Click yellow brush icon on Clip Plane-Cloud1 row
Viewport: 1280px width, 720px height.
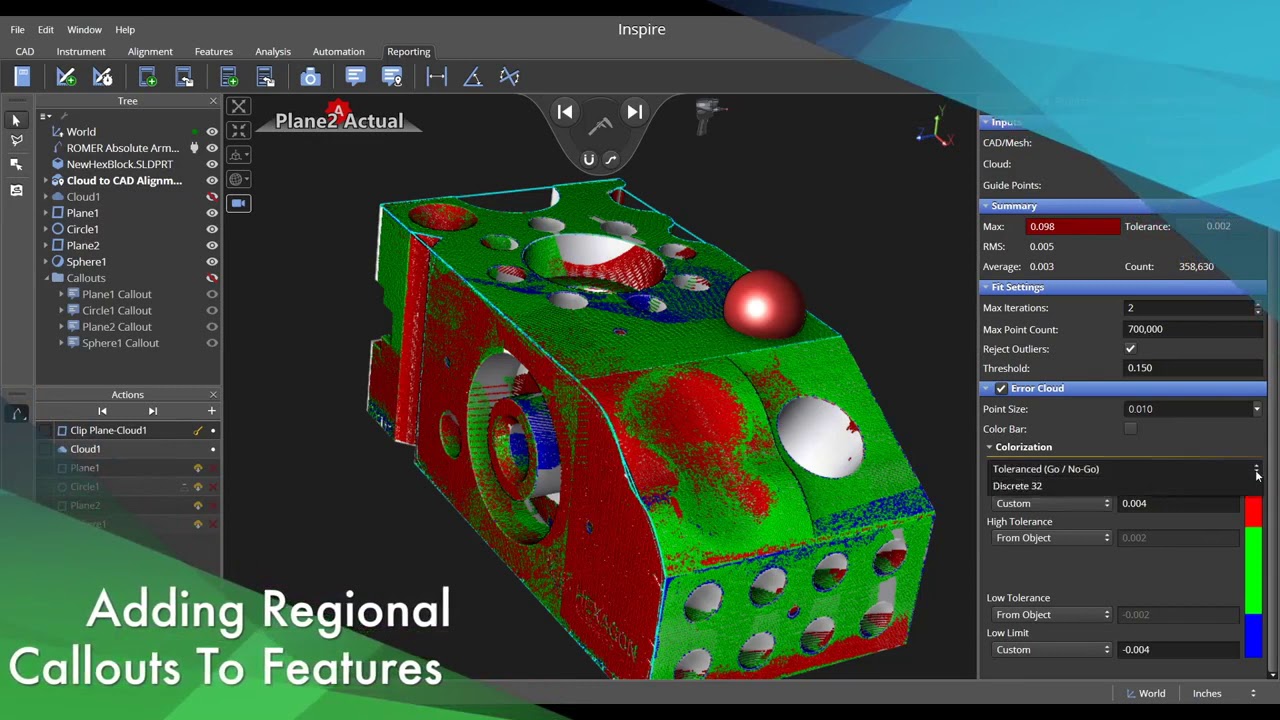[198, 431]
